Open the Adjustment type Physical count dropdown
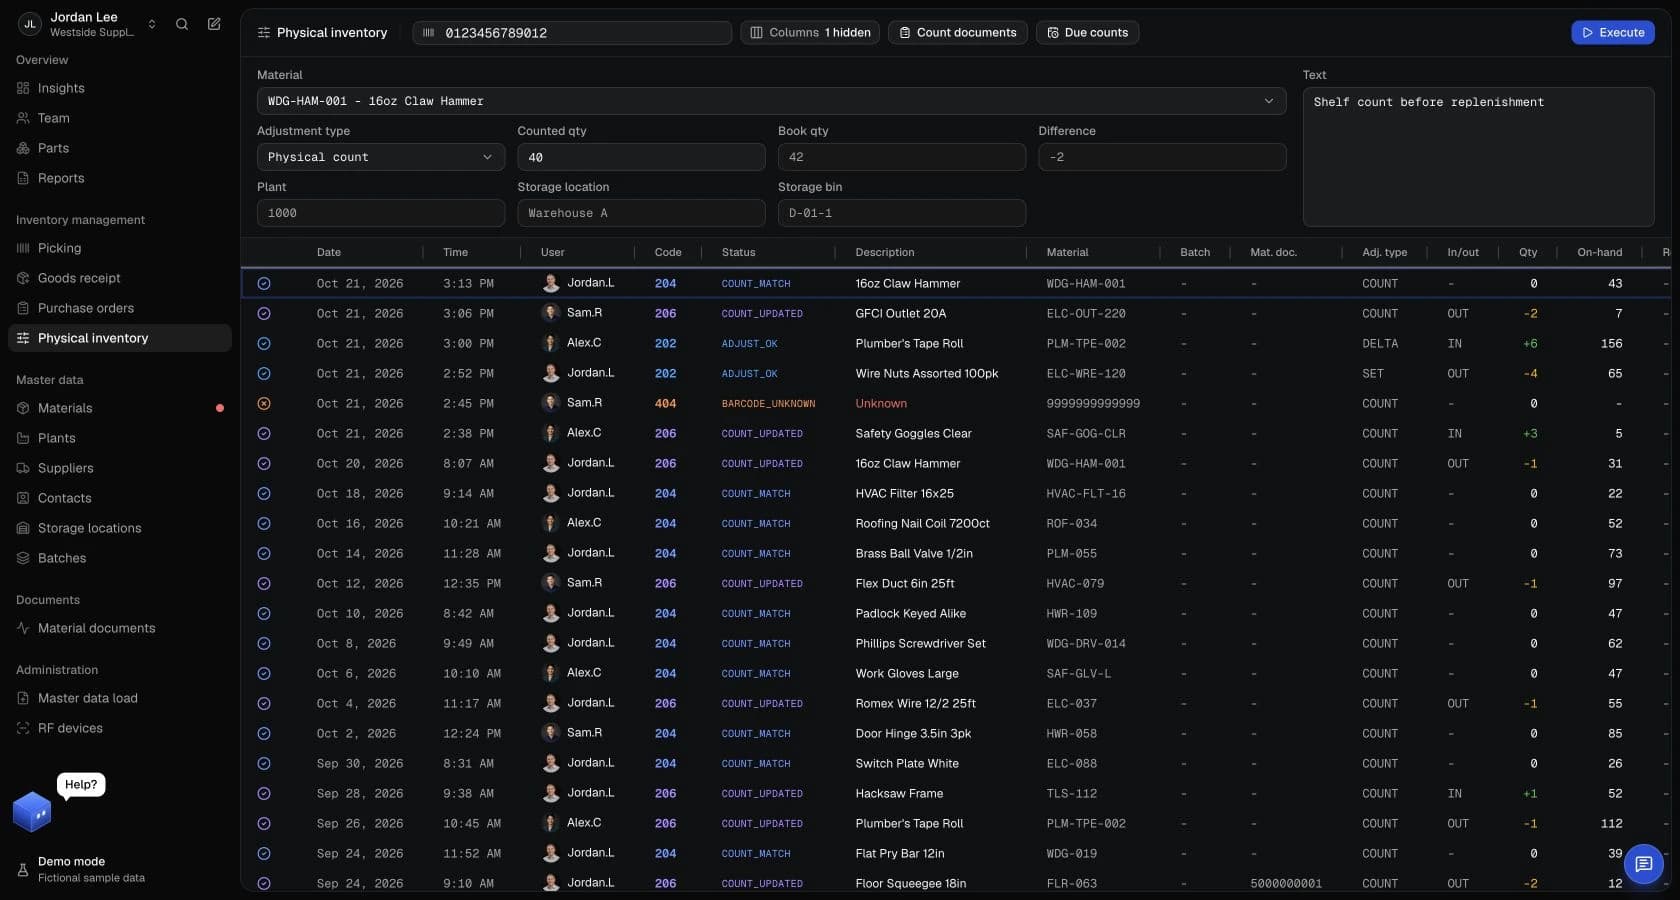1680x900 pixels. pos(381,157)
